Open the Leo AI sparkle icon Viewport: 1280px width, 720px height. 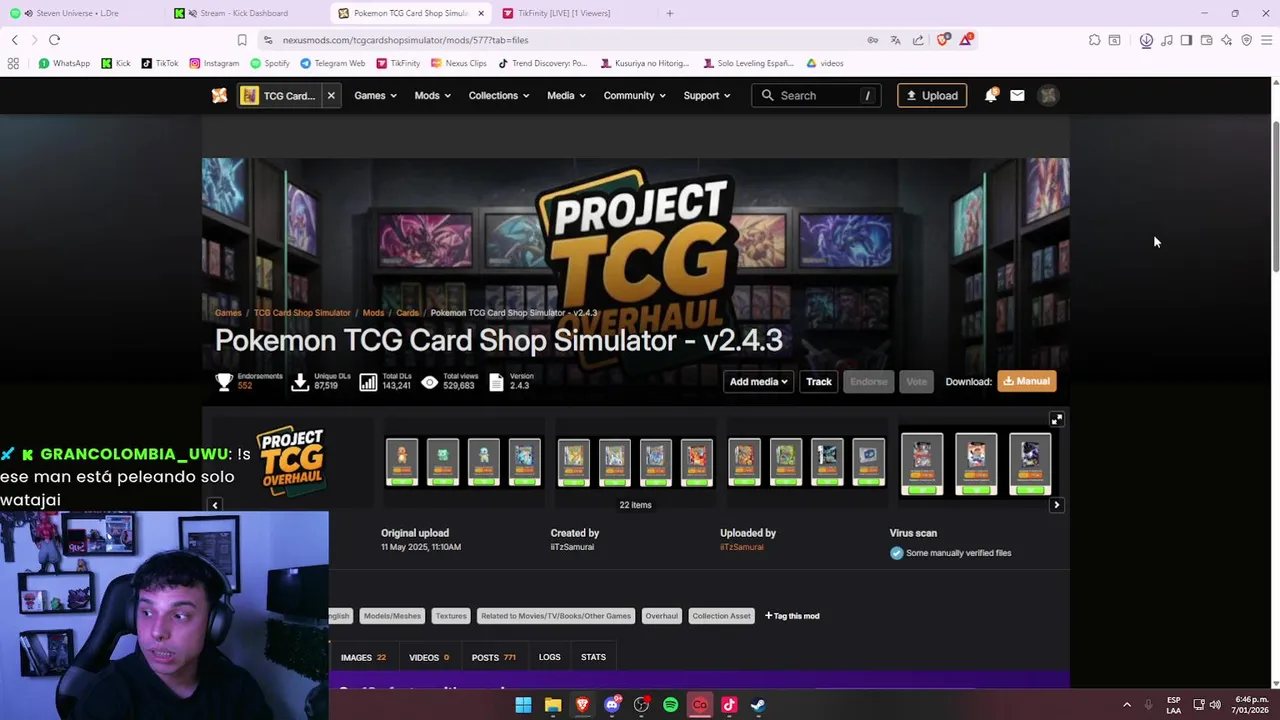1226,40
